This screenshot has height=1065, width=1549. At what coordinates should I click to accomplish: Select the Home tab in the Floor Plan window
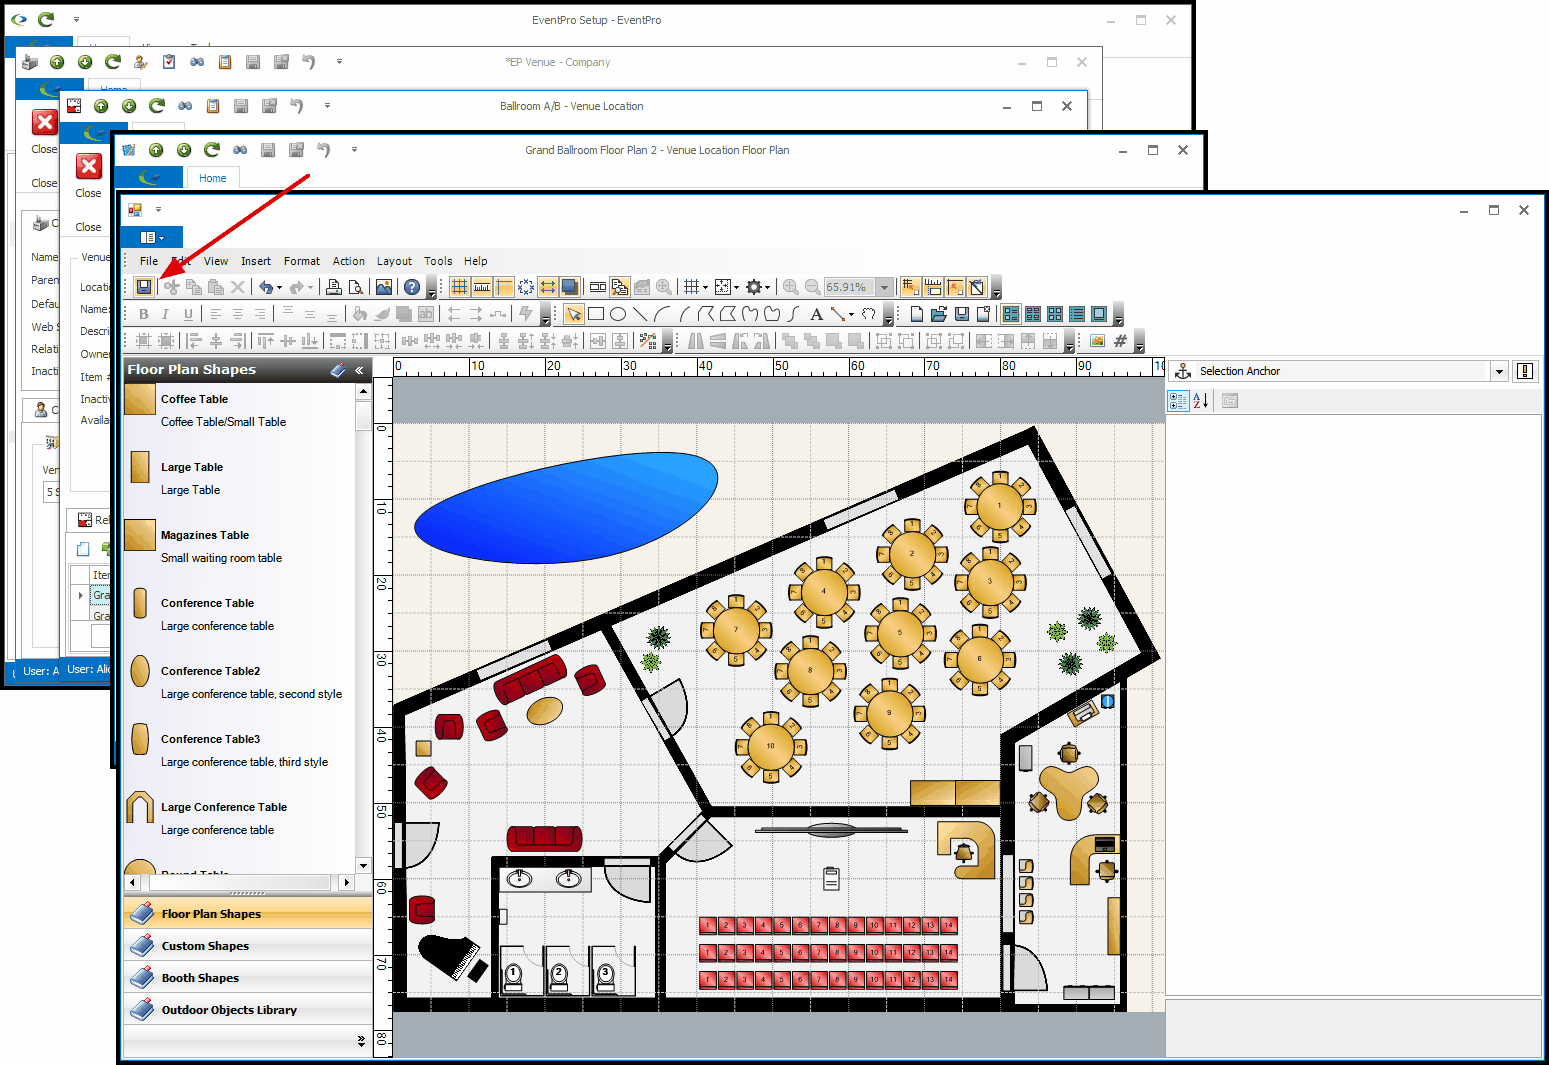[213, 178]
